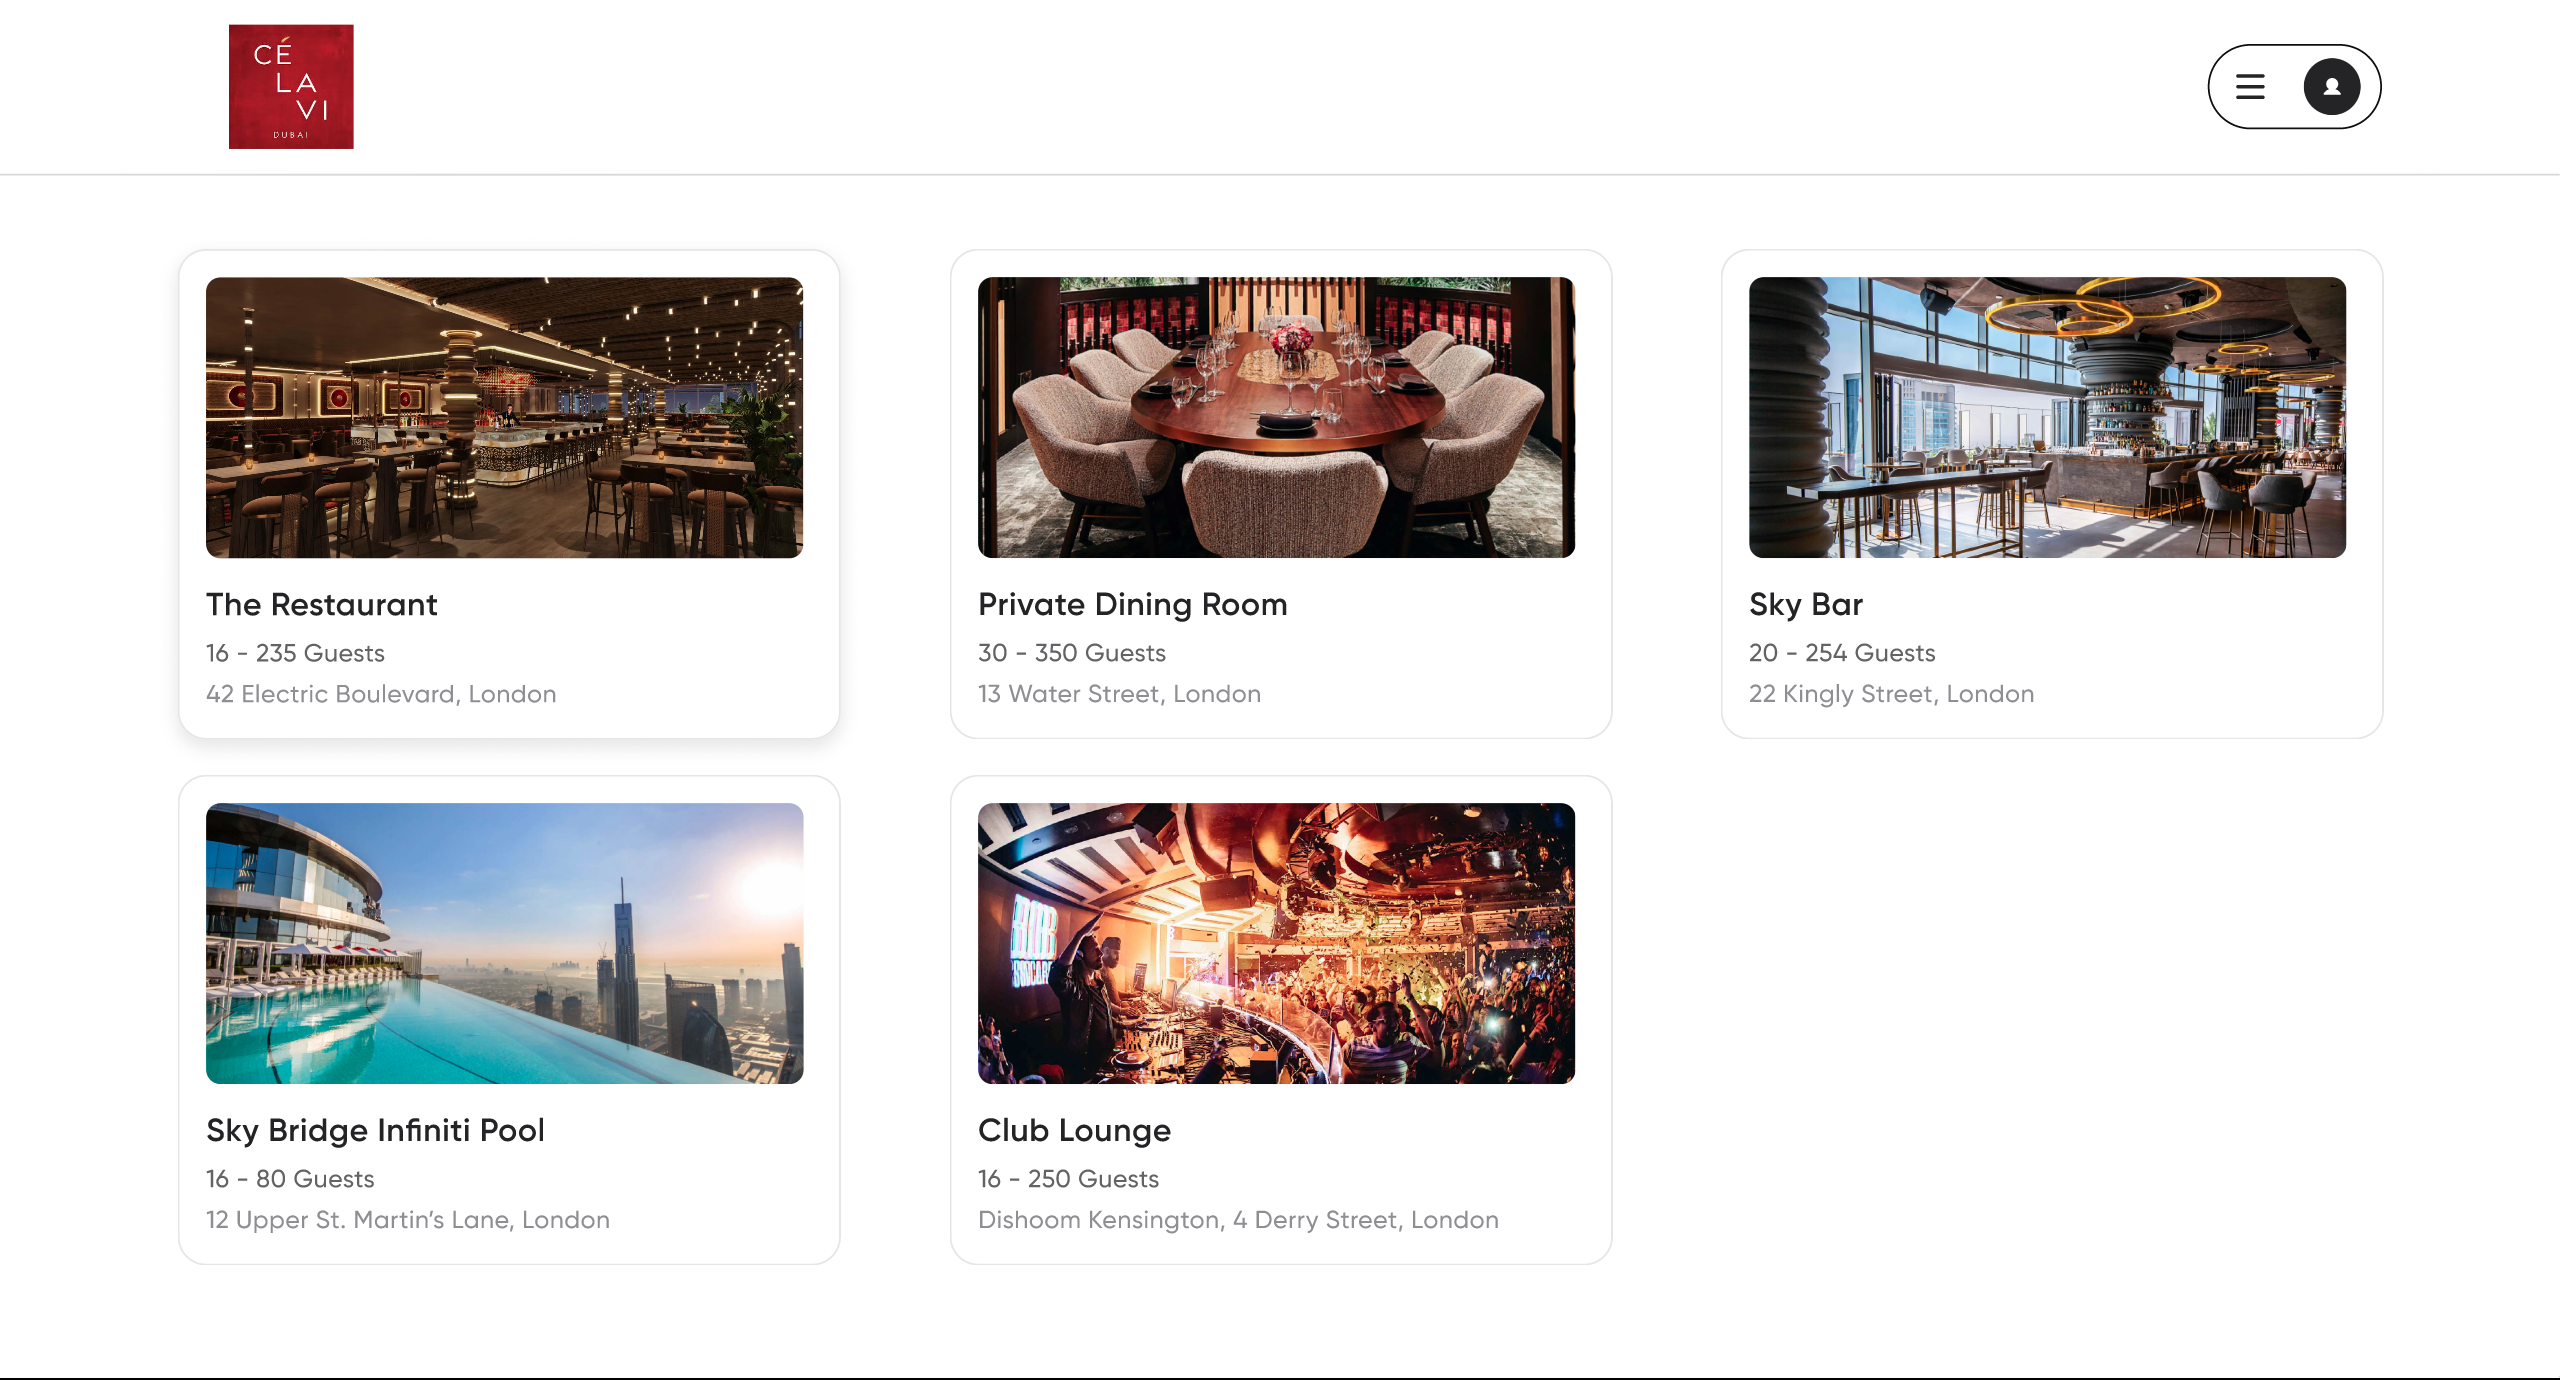Click the Private Dining Room title
Screen dimensions: 2560x1380
click(x=1132, y=604)
